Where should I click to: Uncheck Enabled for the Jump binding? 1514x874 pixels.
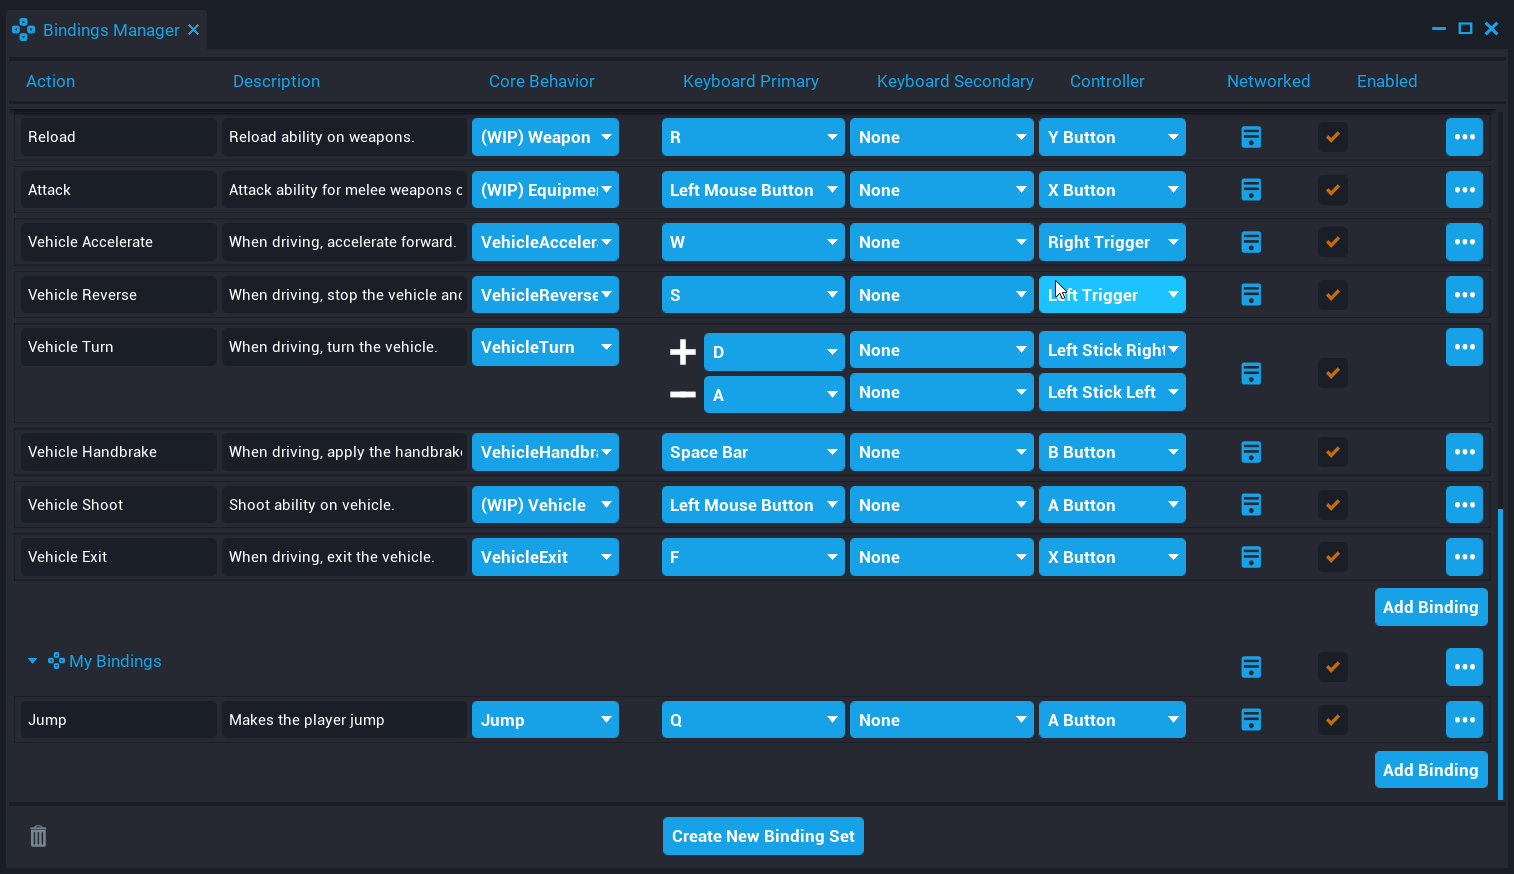tap(1332, 720)
